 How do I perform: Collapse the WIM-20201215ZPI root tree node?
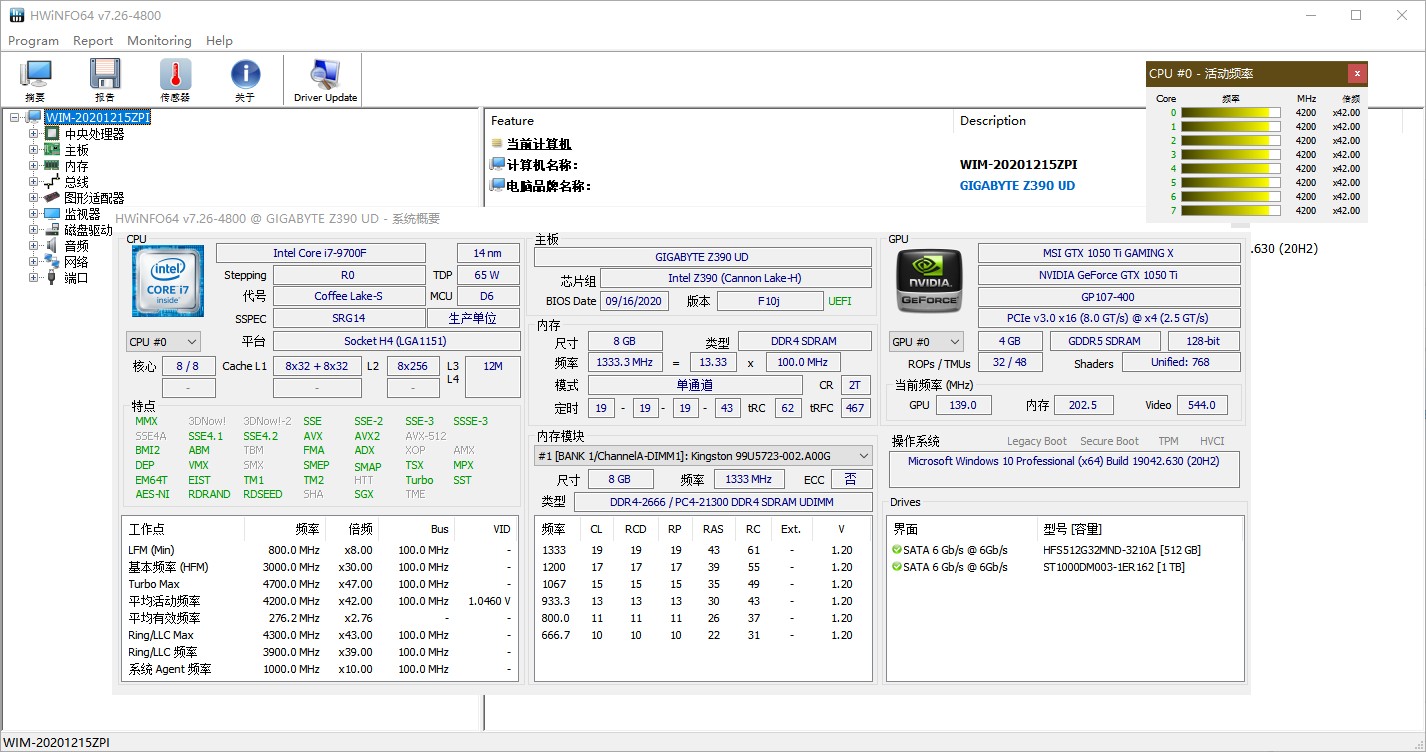[15, 118]
